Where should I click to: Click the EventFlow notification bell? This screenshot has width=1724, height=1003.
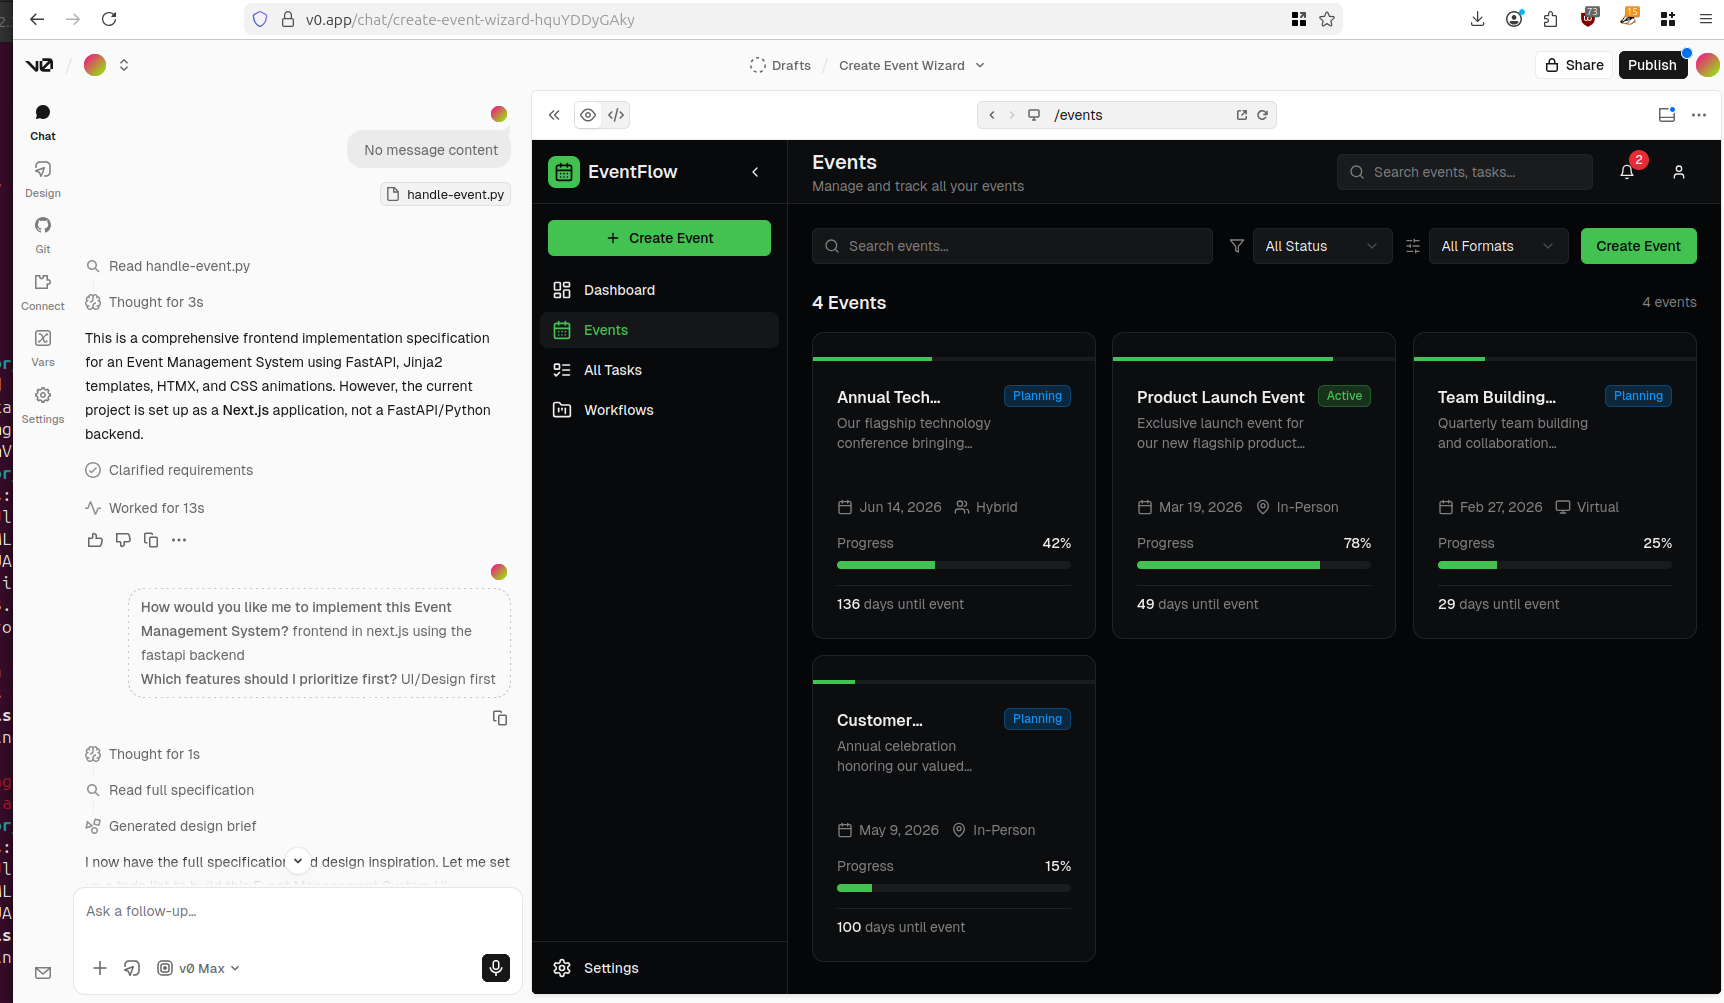point(1627,171)
